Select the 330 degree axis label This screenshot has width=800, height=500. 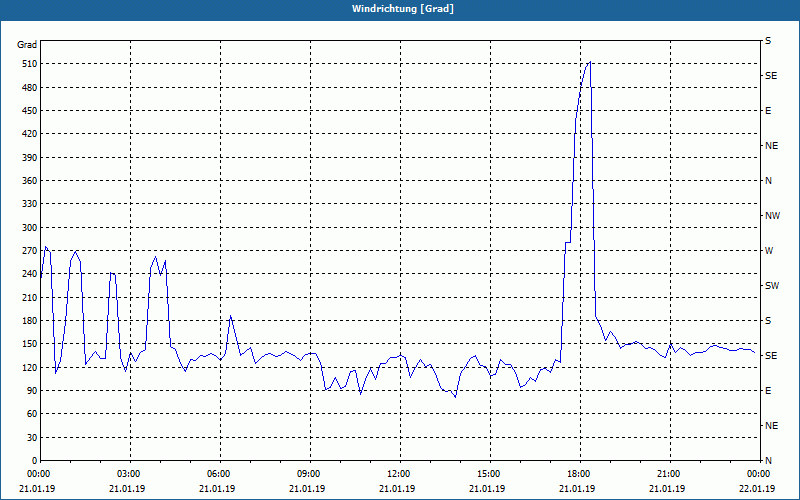(30, 204)
